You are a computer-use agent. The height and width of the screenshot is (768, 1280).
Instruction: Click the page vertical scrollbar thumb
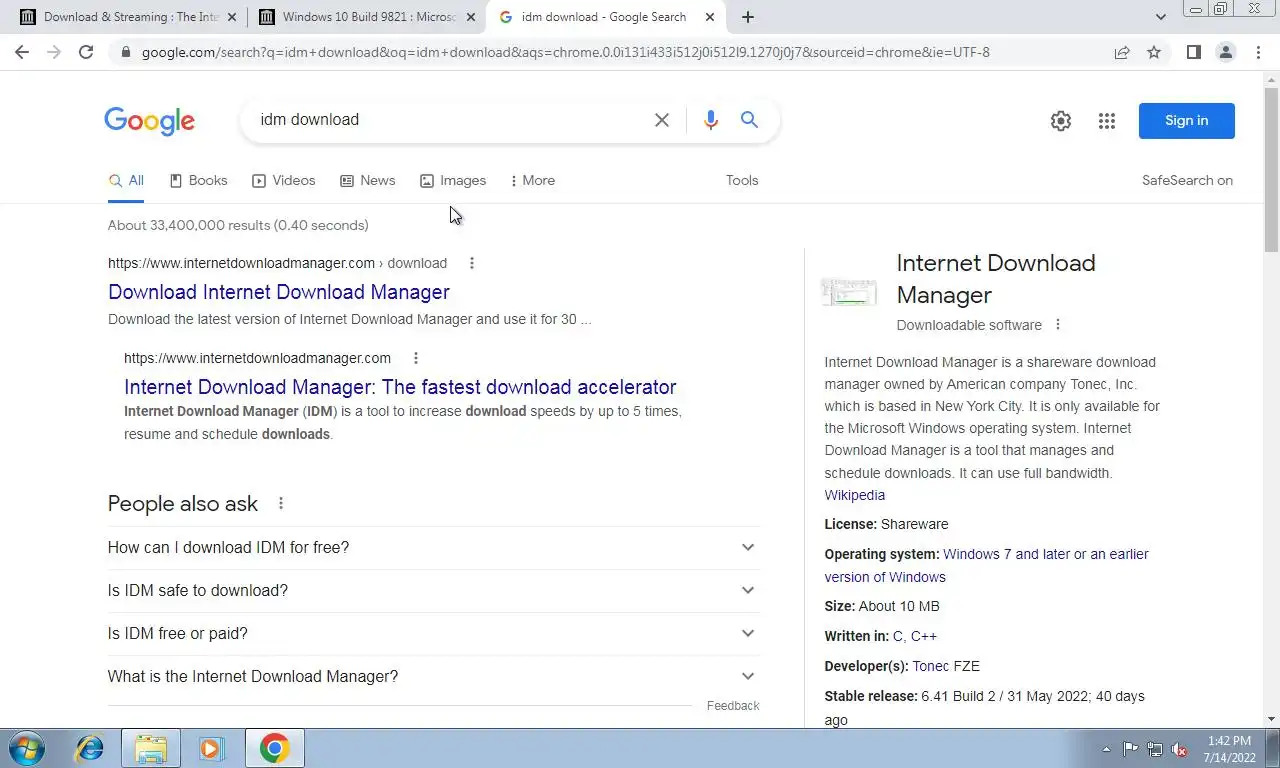coord(1272,170)
